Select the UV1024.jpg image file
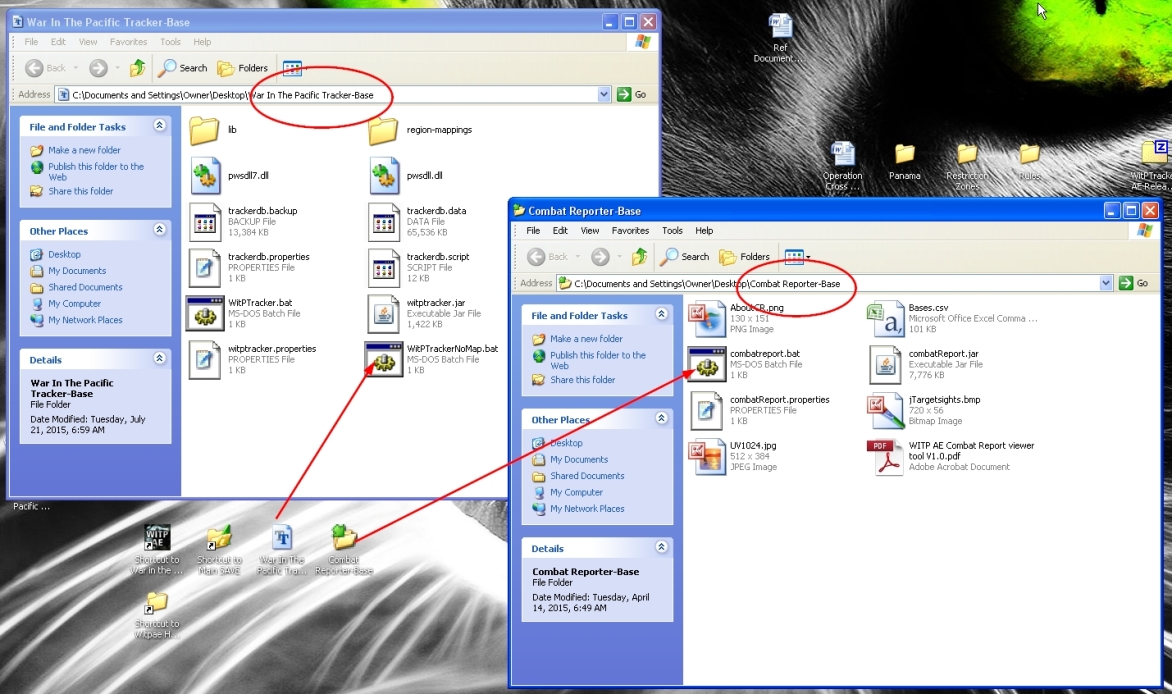Screen dimensions: 1172x694 point(735,456)
